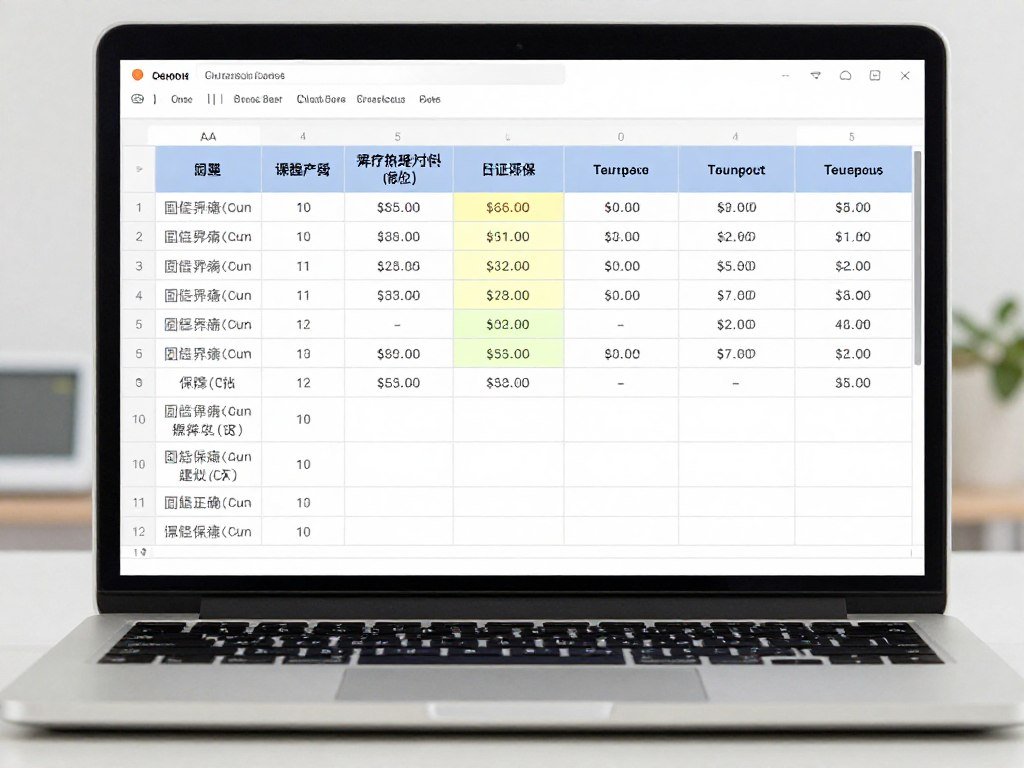Select row header 4
The width and height of the screenshot is (1024, 768).
pos(138,295)
